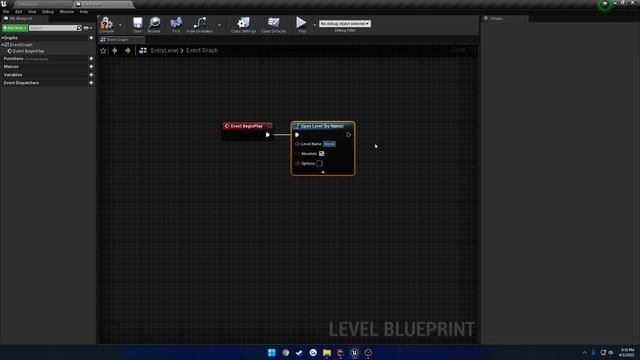Navigate back in graph history
Viewport: 640px width, 360px height.
pos(115,51)
